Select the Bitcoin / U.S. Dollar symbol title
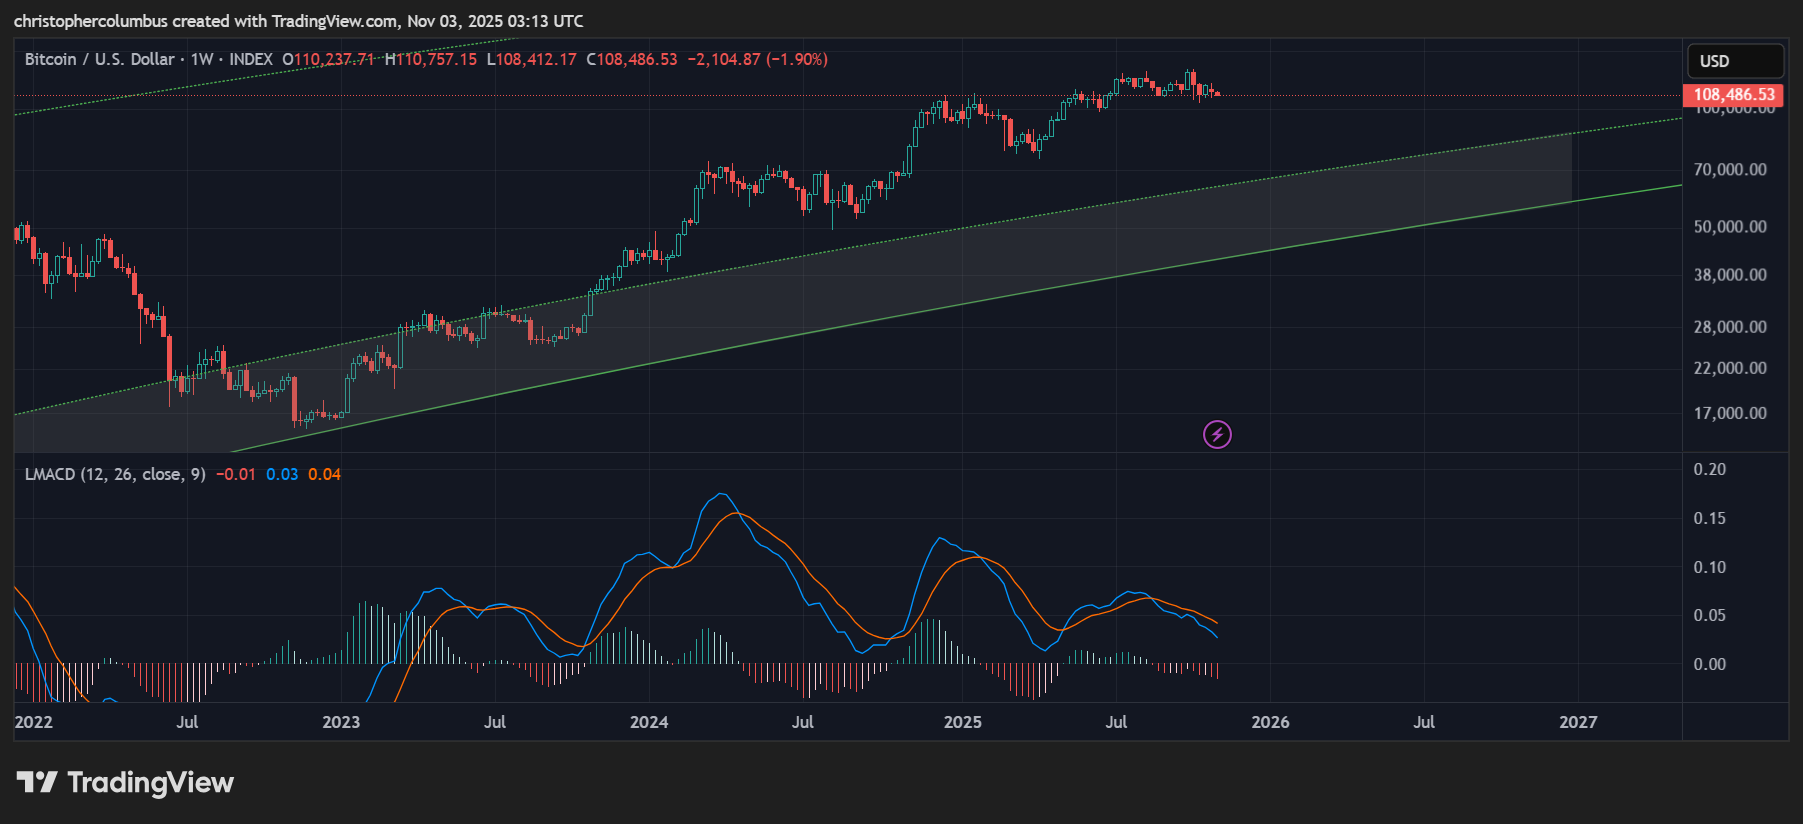This screenshot has width=1803, height=824. 100,59
